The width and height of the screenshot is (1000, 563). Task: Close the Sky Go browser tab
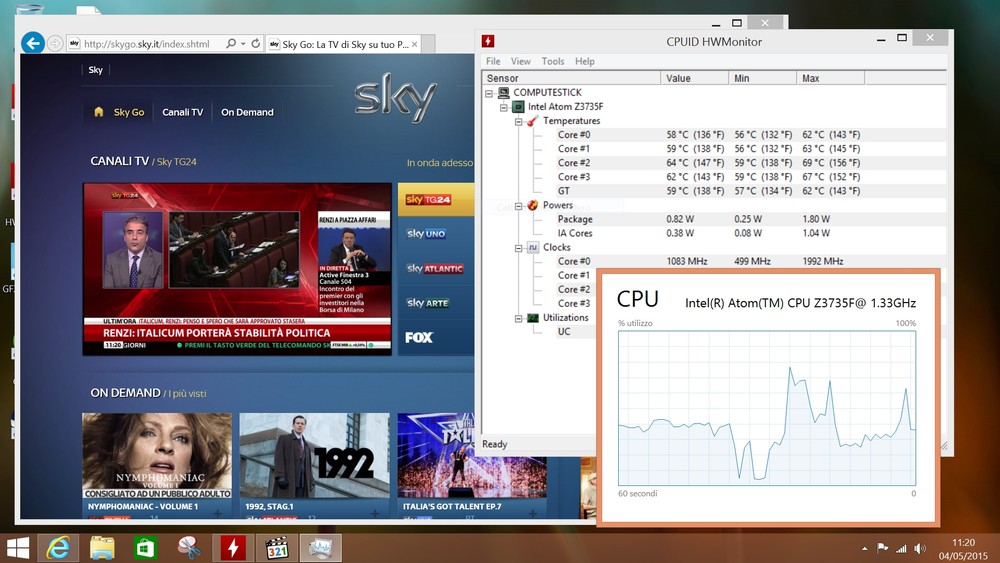[x=415, y=44]
